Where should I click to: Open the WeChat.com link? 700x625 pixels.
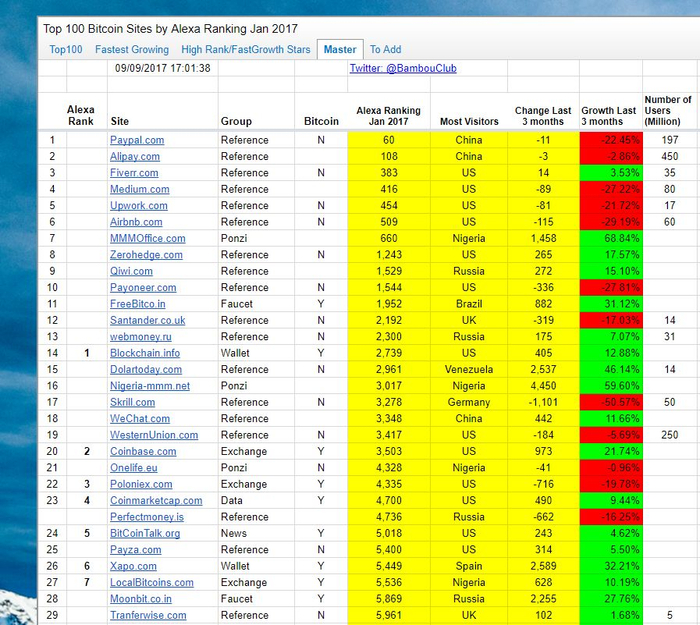pyautogui.click(x=140, y=419)
